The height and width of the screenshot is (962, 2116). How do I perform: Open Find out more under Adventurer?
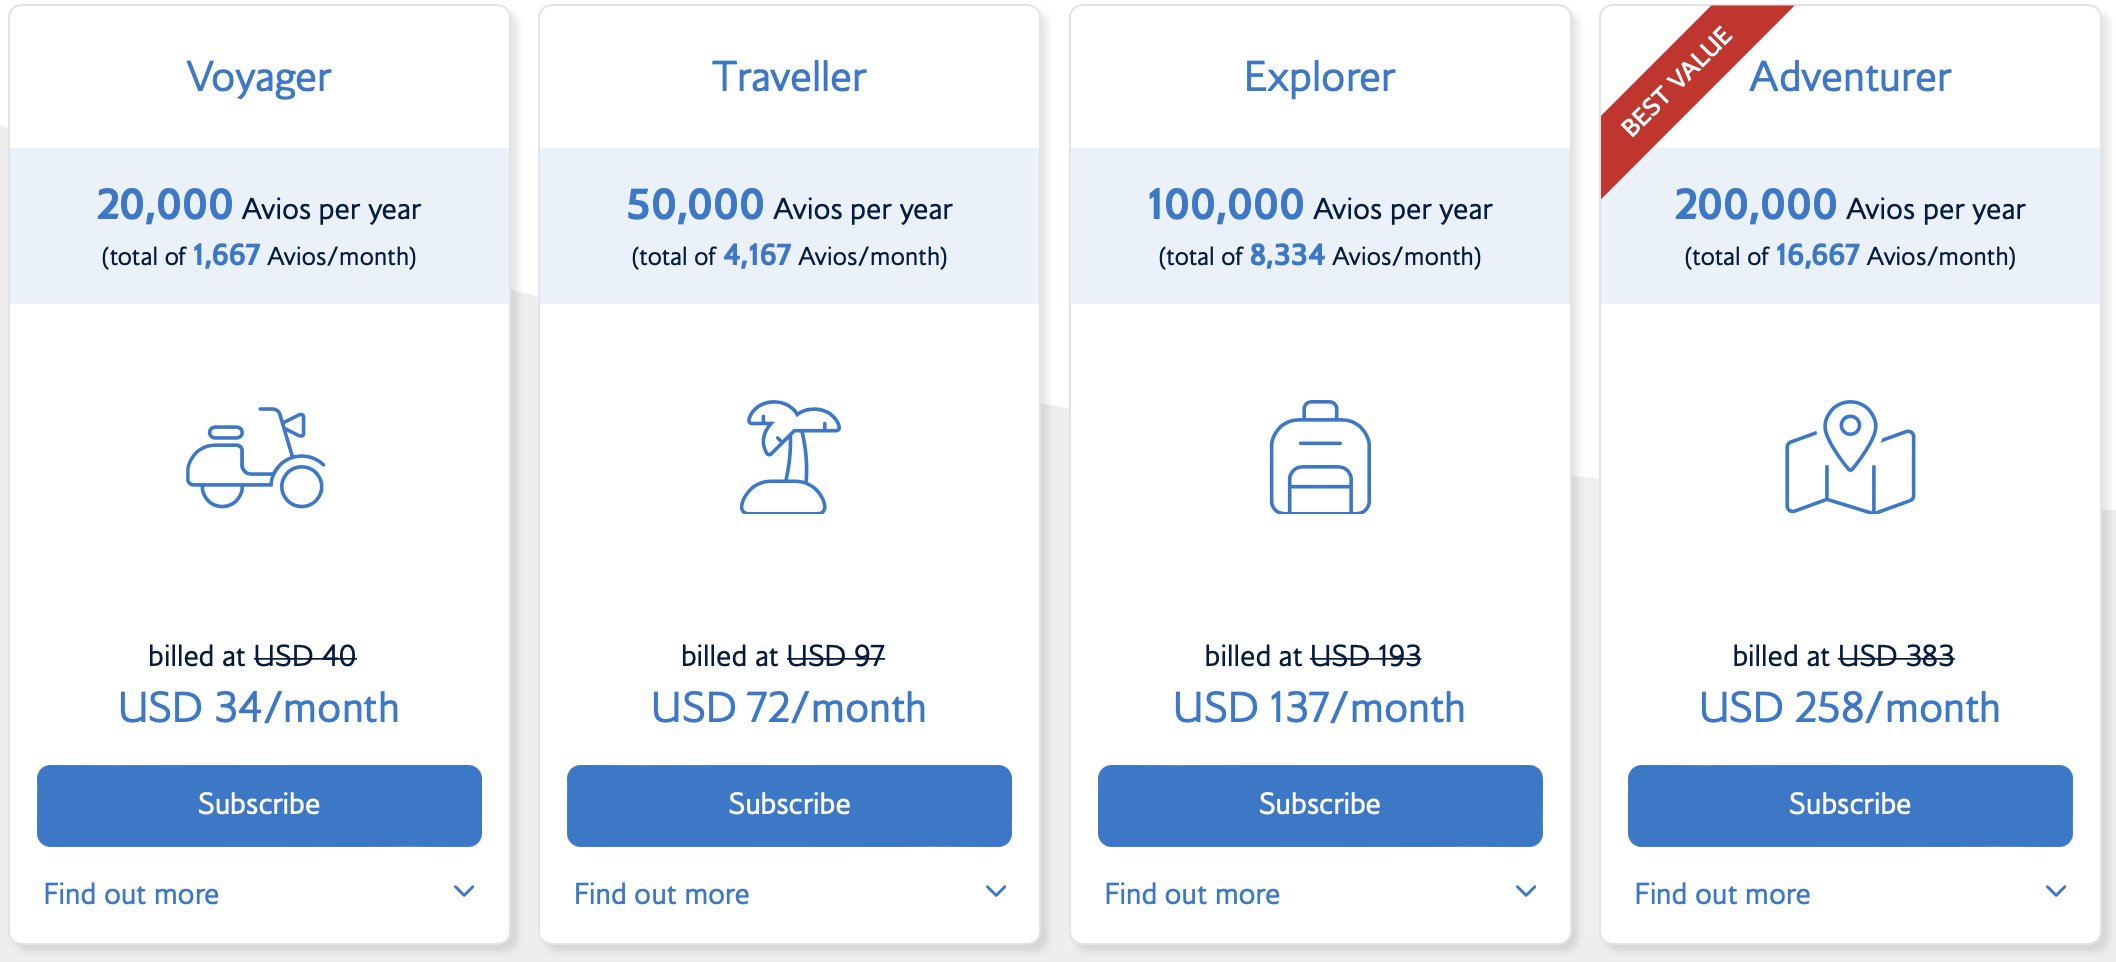(1722, 894)
